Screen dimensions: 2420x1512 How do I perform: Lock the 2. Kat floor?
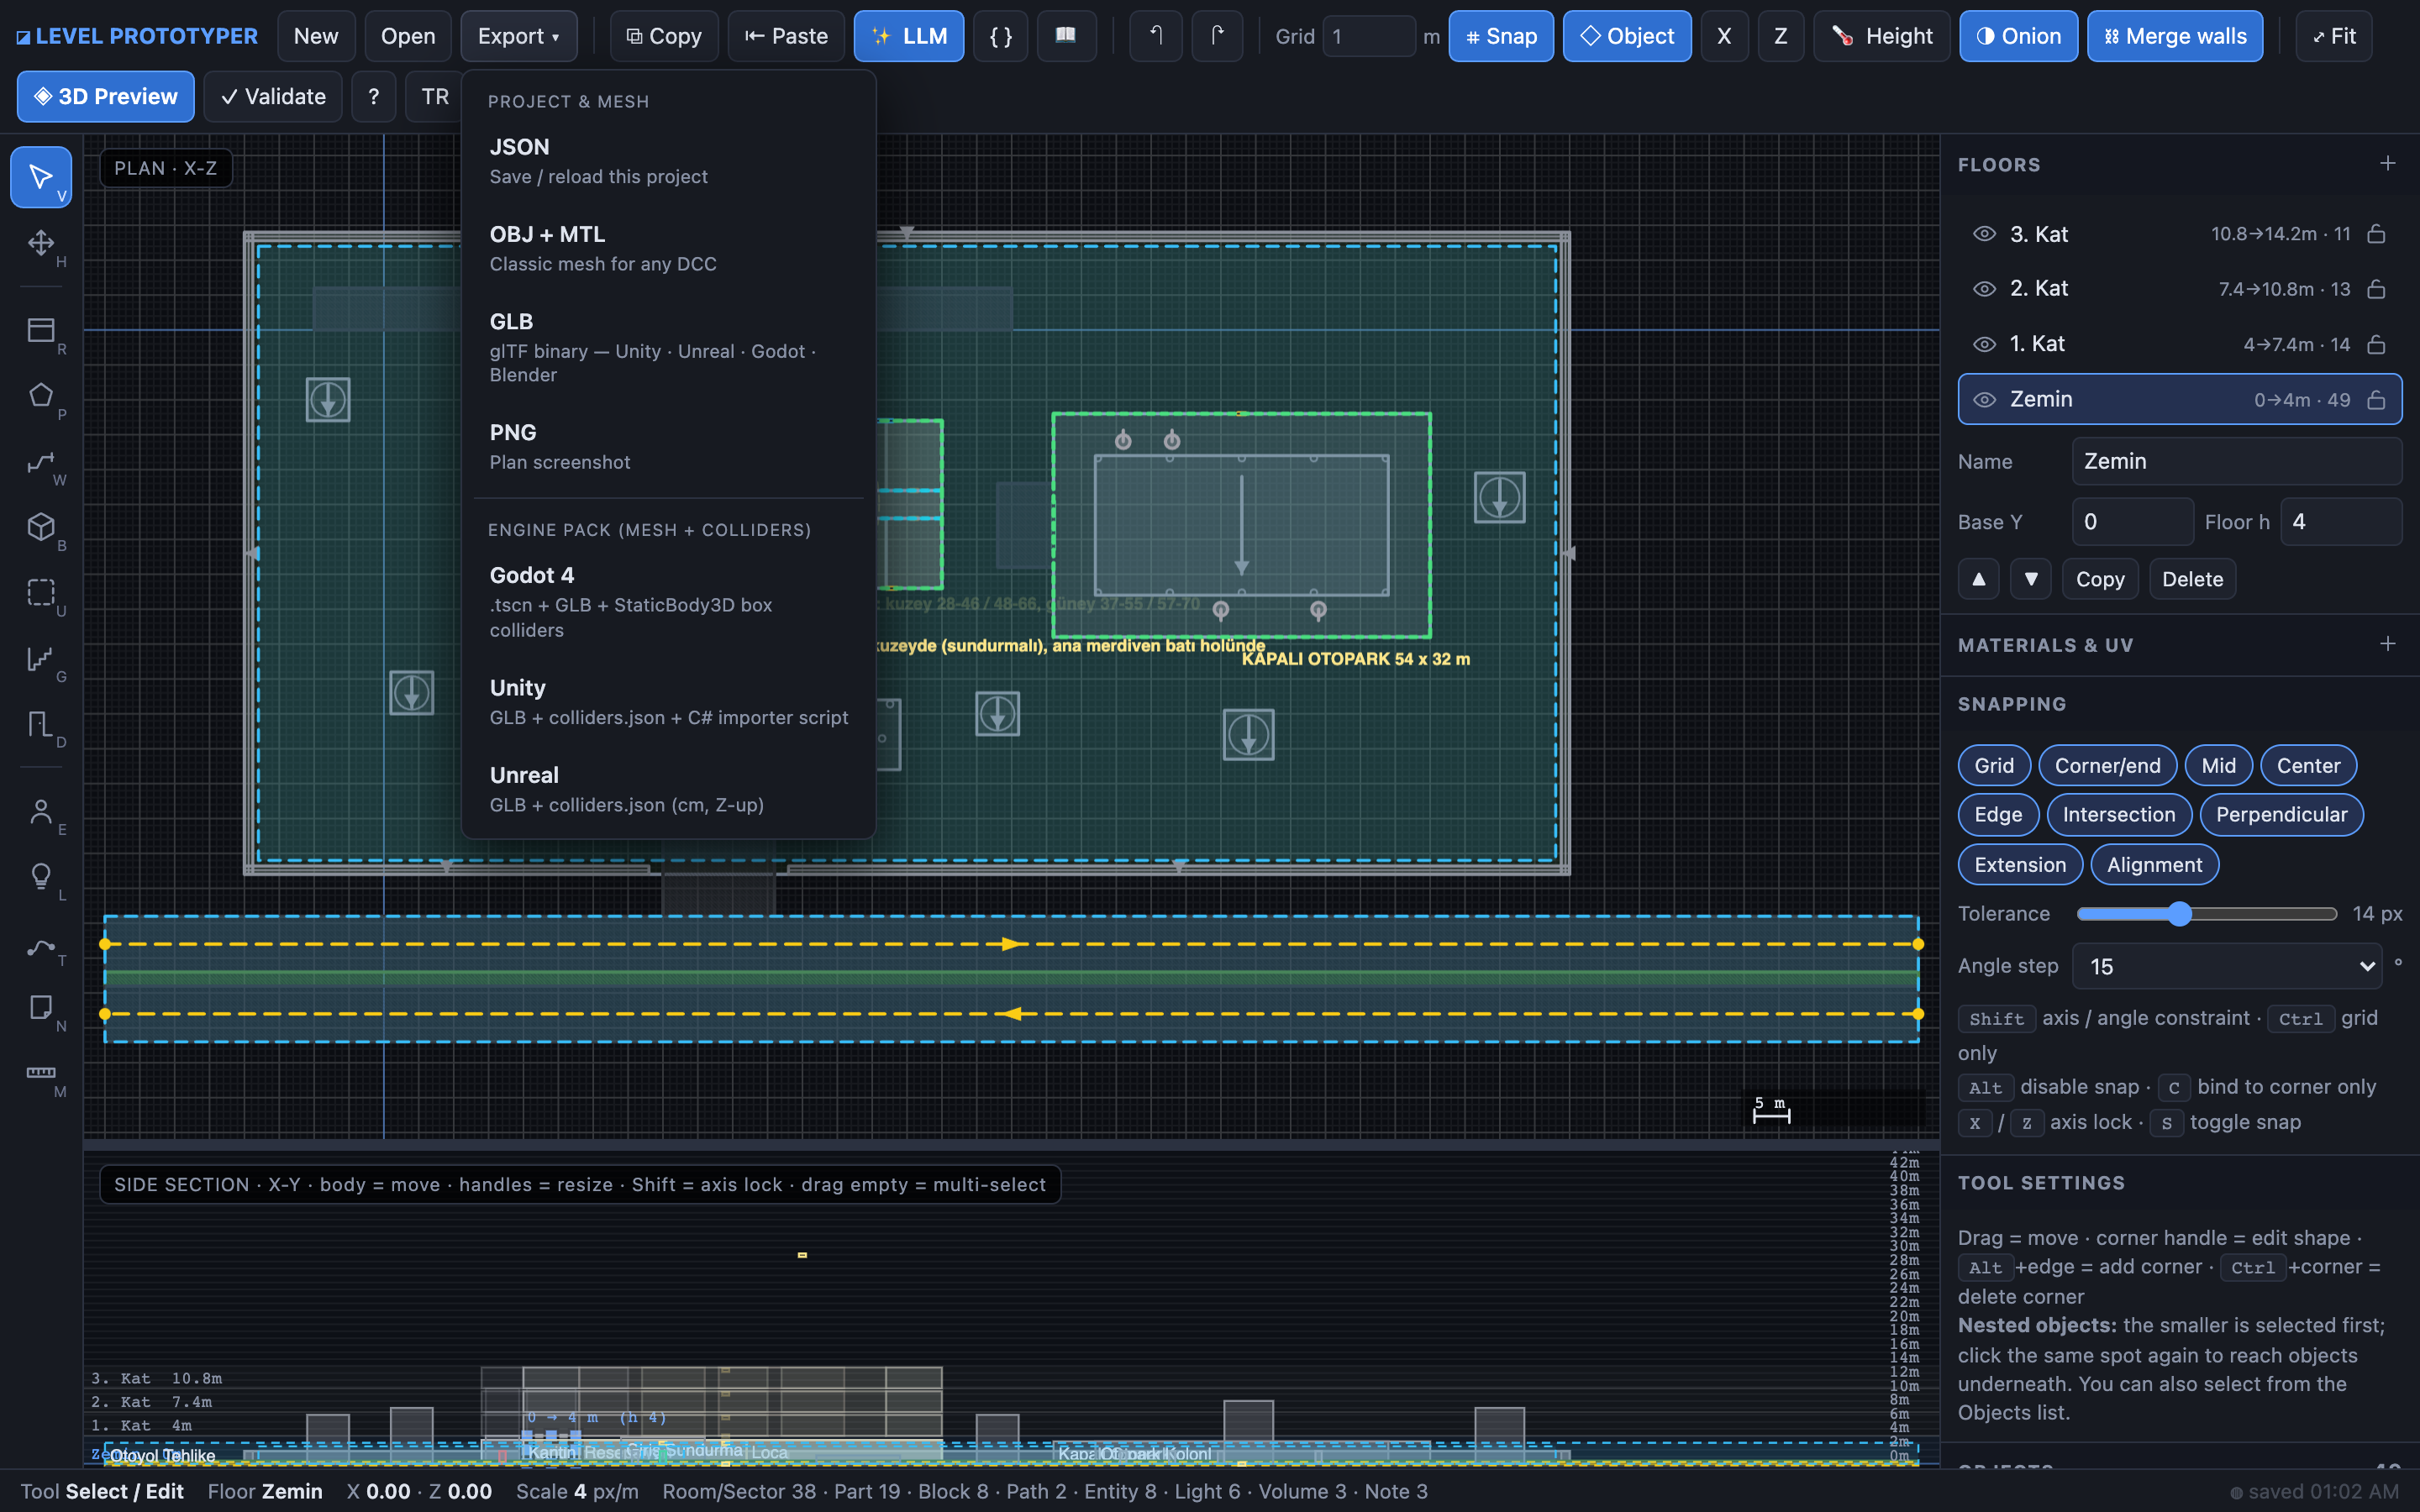click(x=2377, y=289)
